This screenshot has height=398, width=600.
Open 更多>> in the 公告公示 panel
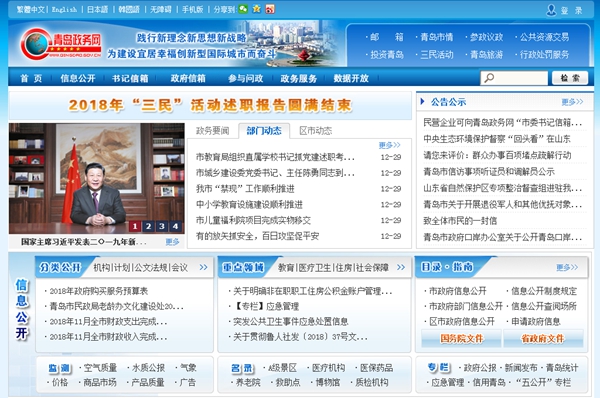tap(572, 102)
